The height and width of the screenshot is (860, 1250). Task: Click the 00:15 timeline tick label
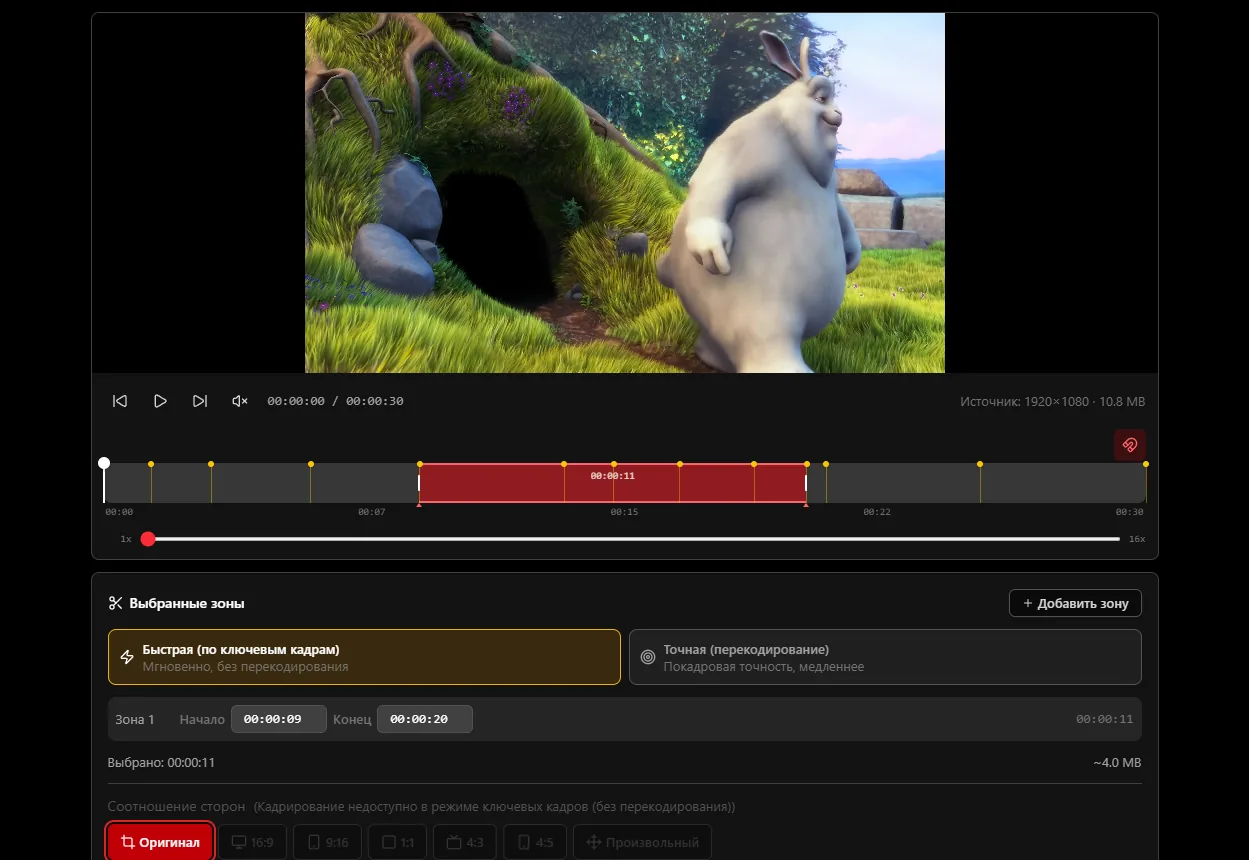coord(624,512)
